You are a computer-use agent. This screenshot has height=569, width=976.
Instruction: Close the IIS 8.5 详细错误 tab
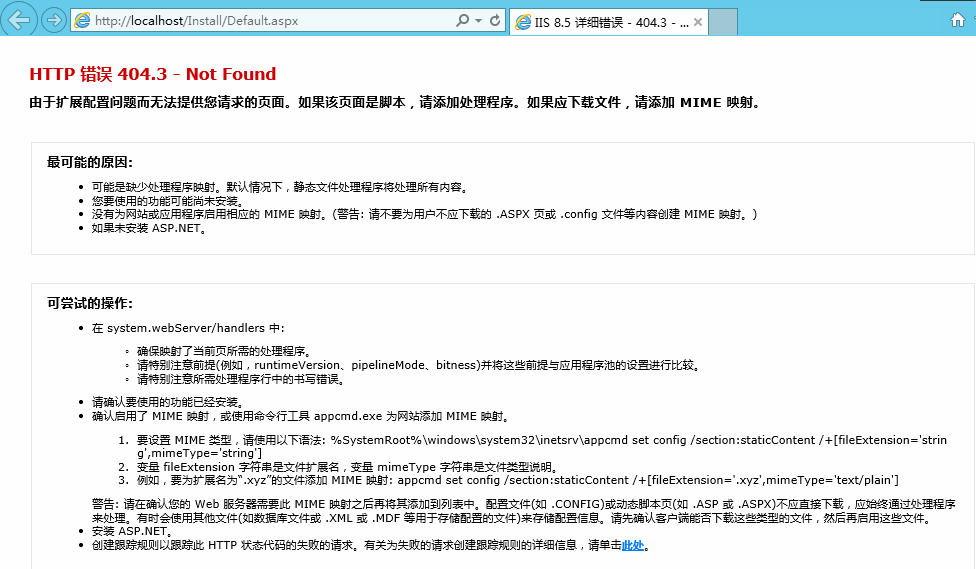[698, 21]
